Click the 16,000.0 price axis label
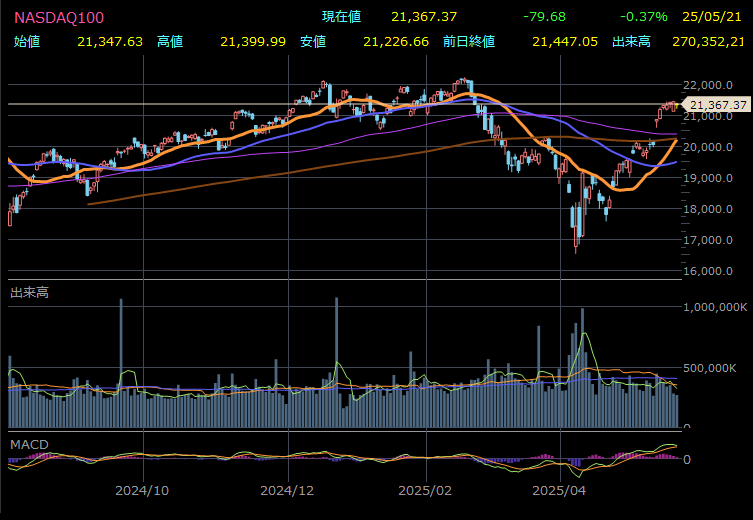The width and height of the screenshot is (753, 520). coord(708,271)
